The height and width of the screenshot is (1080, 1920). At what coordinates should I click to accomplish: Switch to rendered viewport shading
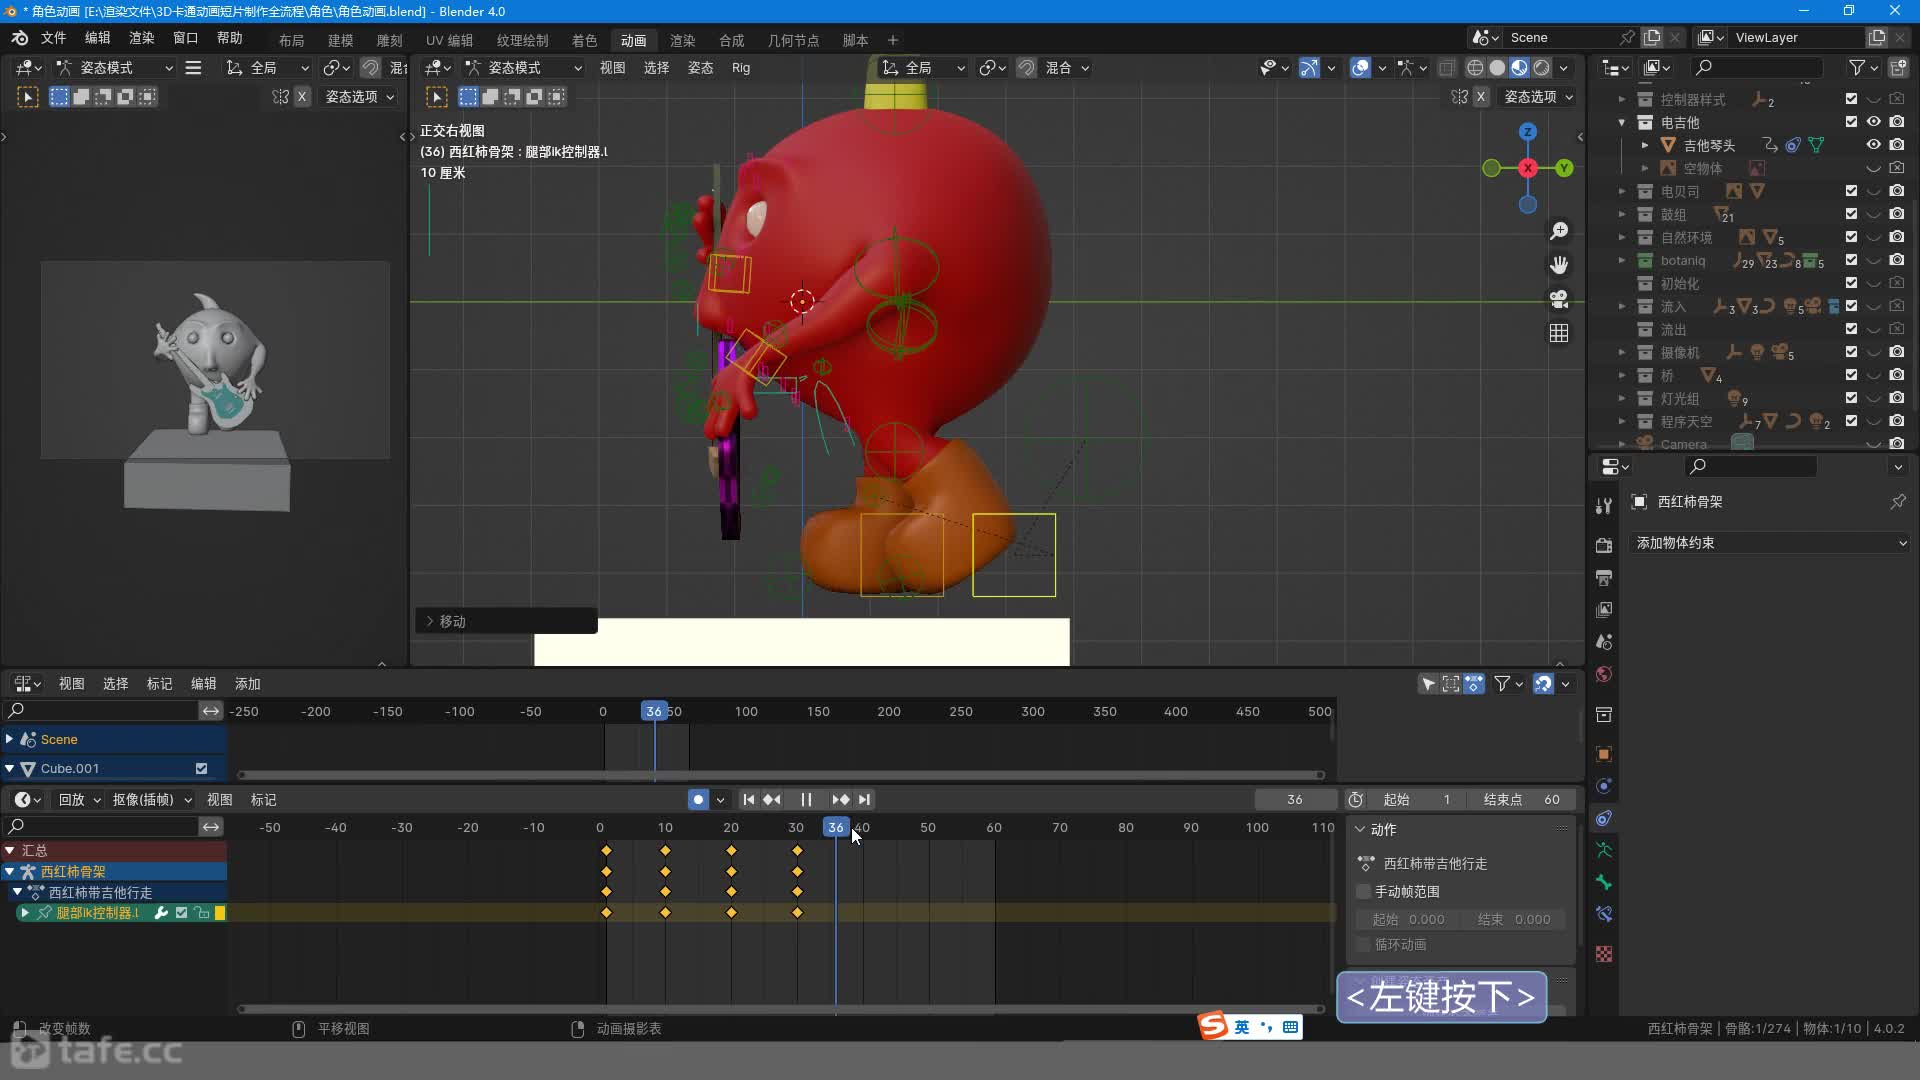pos(1542,68)
